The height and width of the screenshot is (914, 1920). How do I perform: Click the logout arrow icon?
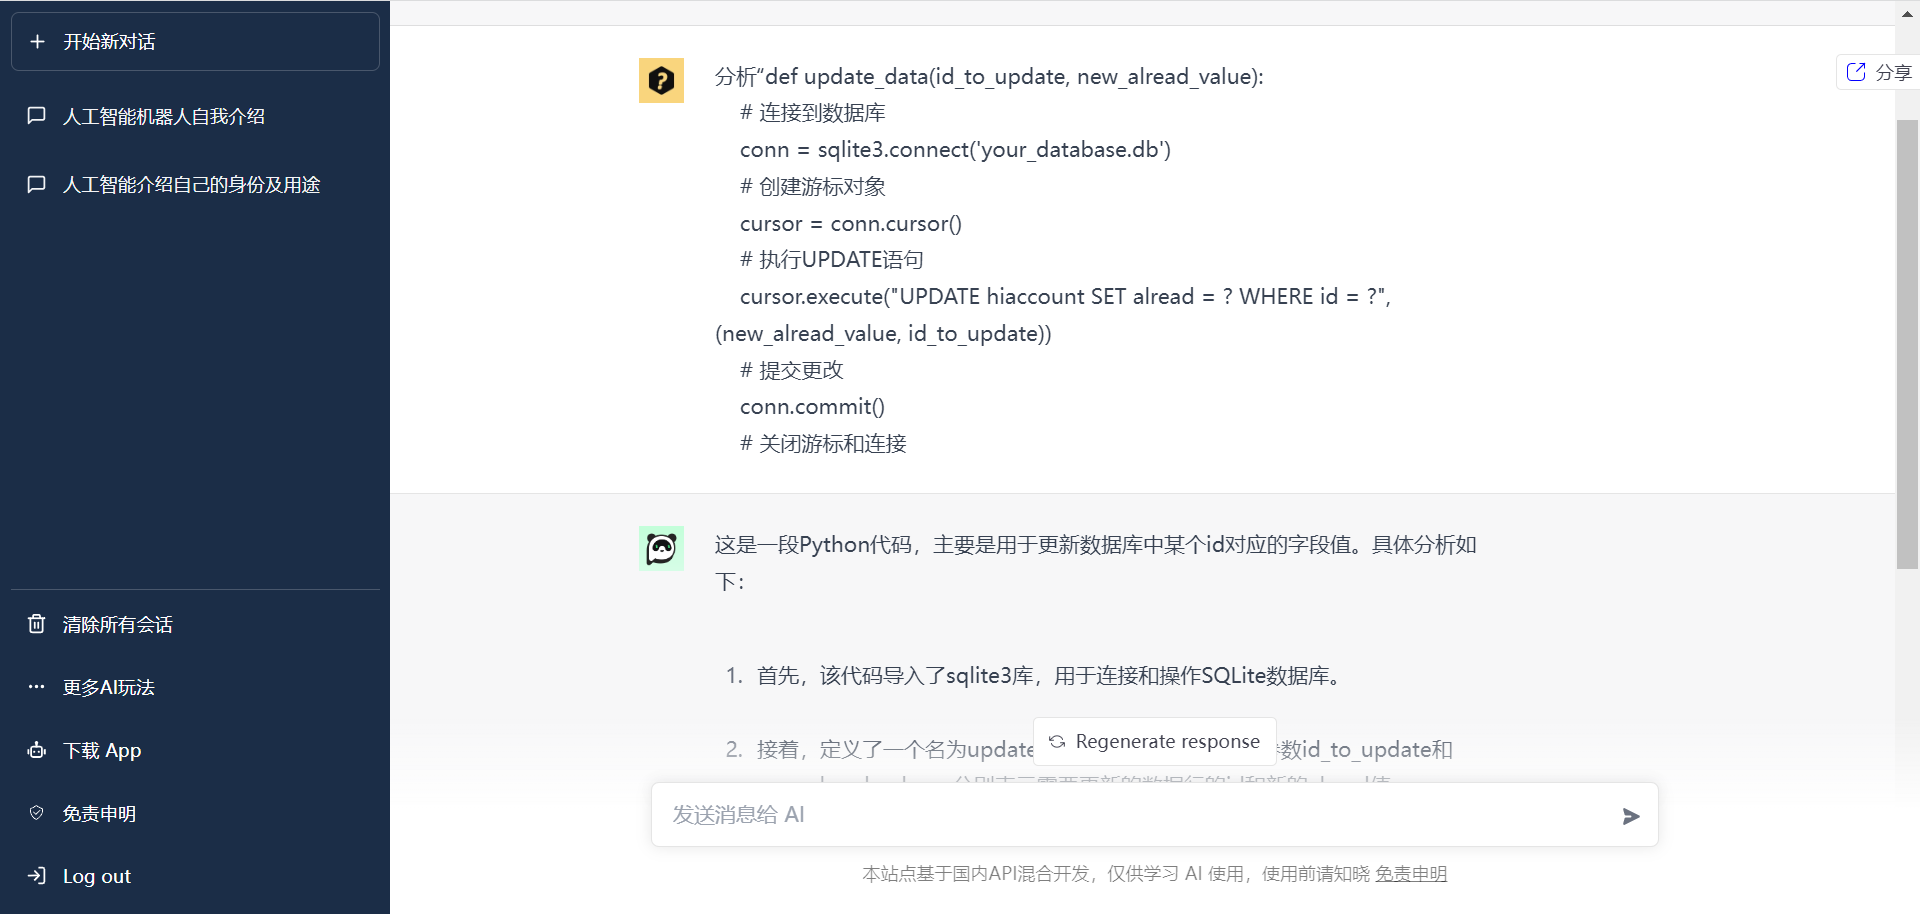point(36,876)
